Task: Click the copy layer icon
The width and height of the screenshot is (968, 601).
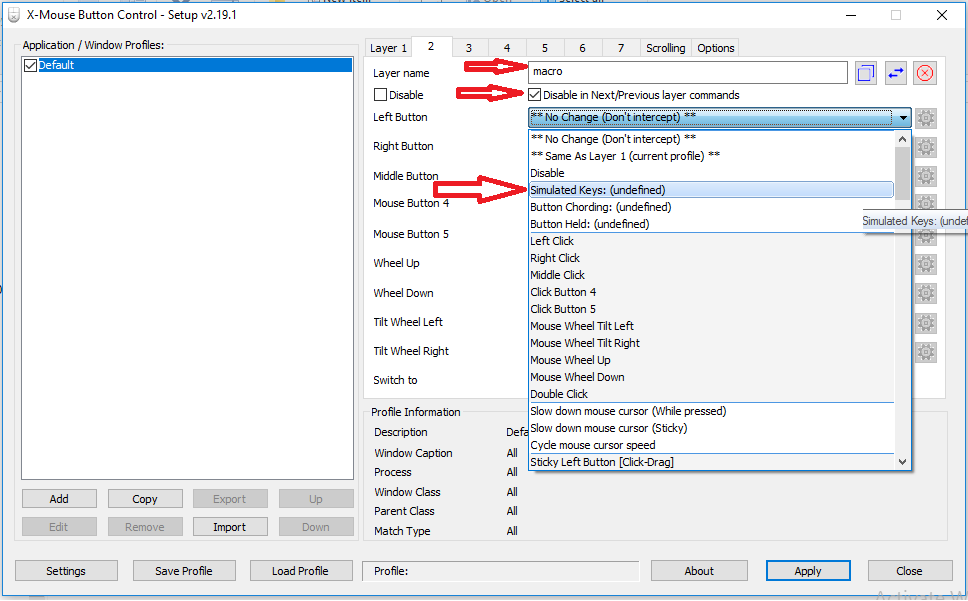Action: (866, 73)
